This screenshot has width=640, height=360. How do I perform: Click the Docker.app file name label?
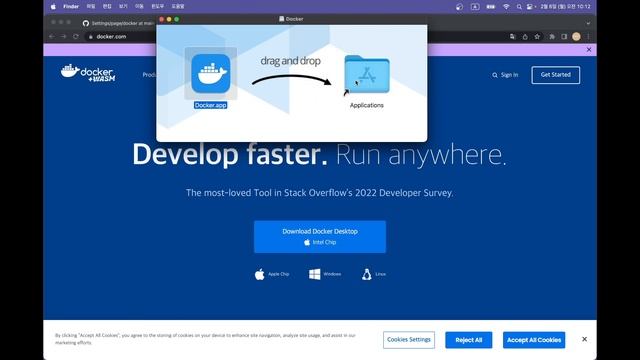point(211,105)
